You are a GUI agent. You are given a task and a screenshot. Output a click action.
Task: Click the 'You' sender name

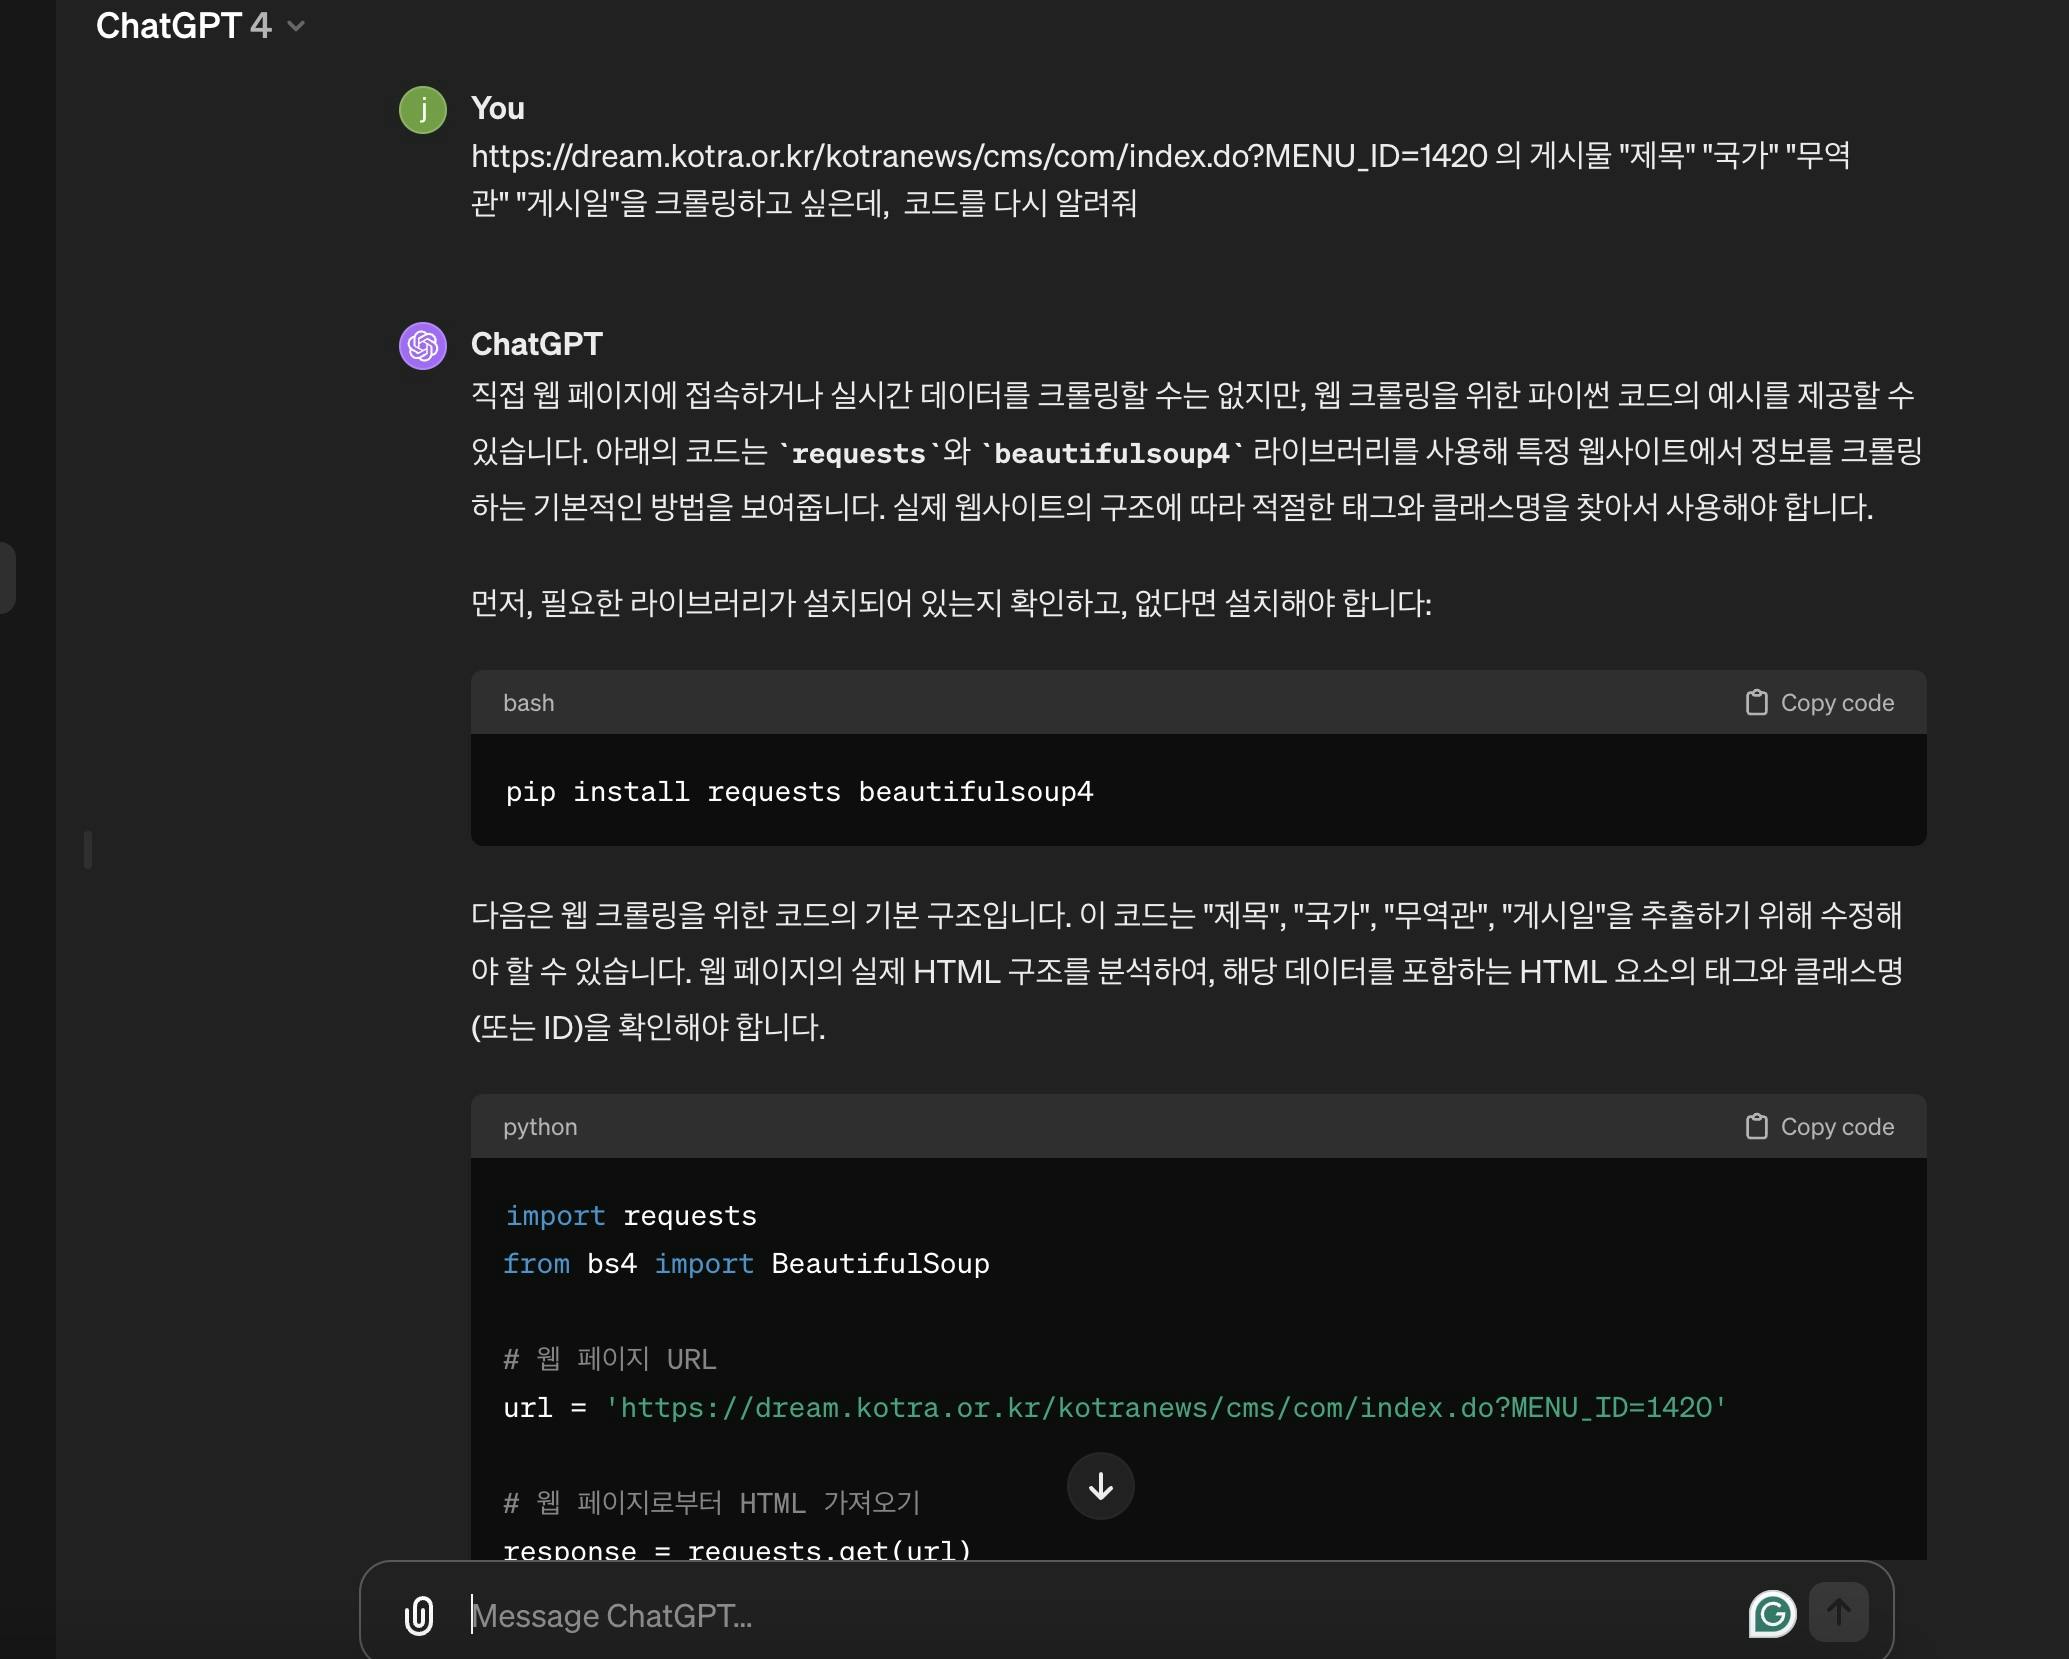click(497, 108)
